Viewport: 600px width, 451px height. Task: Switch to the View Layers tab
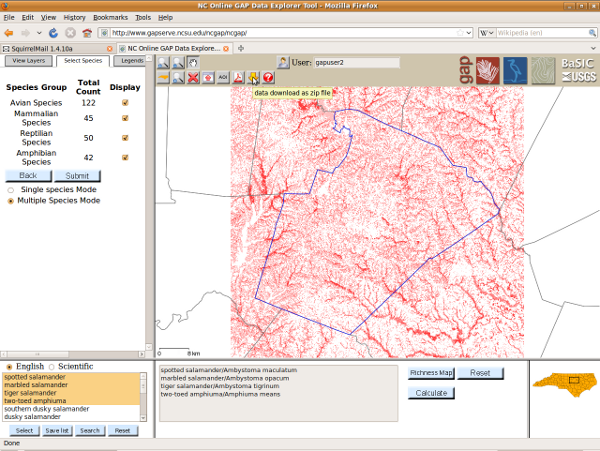[x=28, y=61]
